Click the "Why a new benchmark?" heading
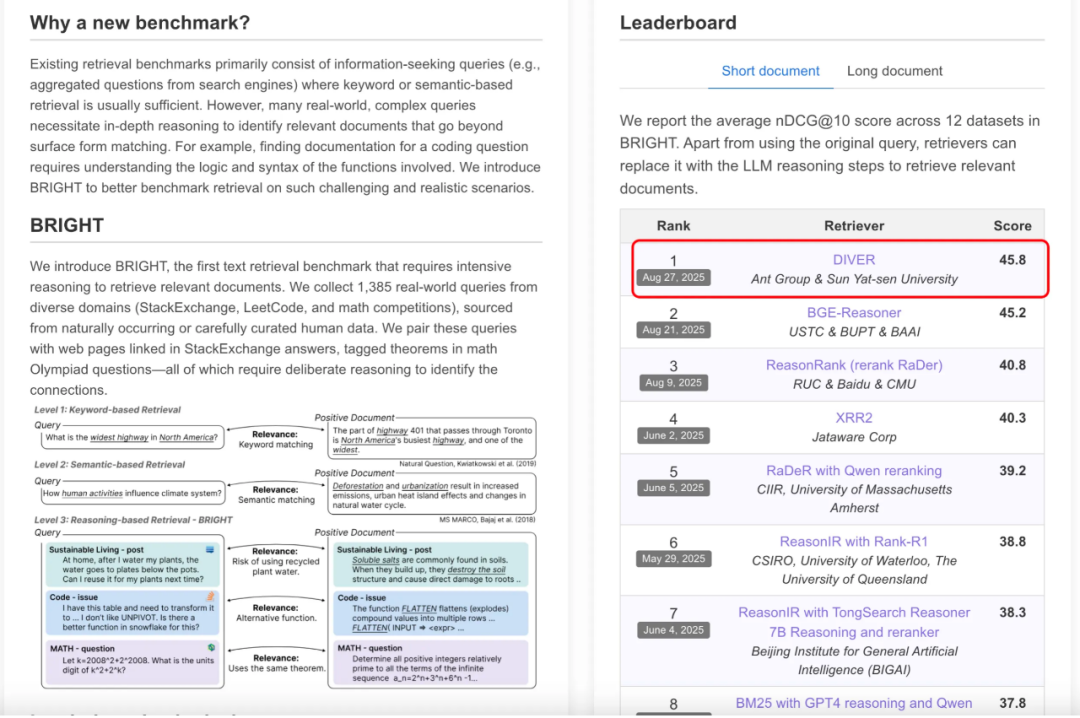Screen dimensions: 1080x718 coord(140,23)
